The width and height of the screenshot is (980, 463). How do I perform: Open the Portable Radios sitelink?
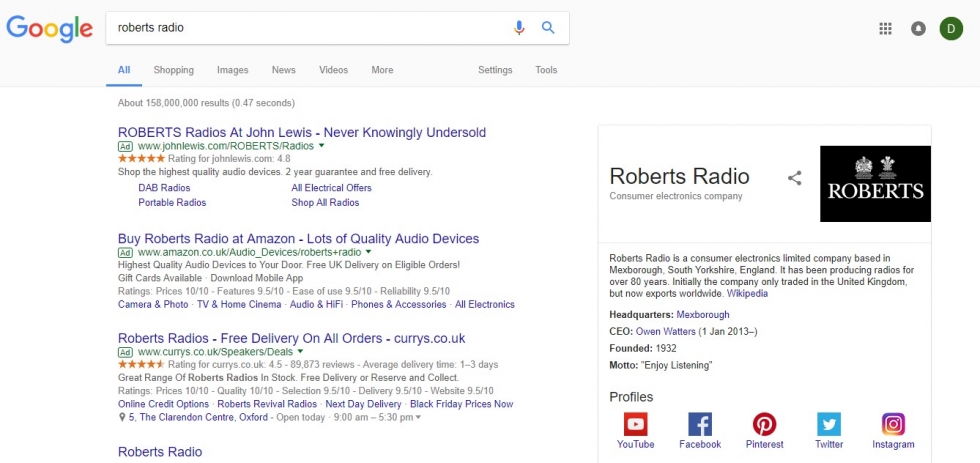pos(172,202)
